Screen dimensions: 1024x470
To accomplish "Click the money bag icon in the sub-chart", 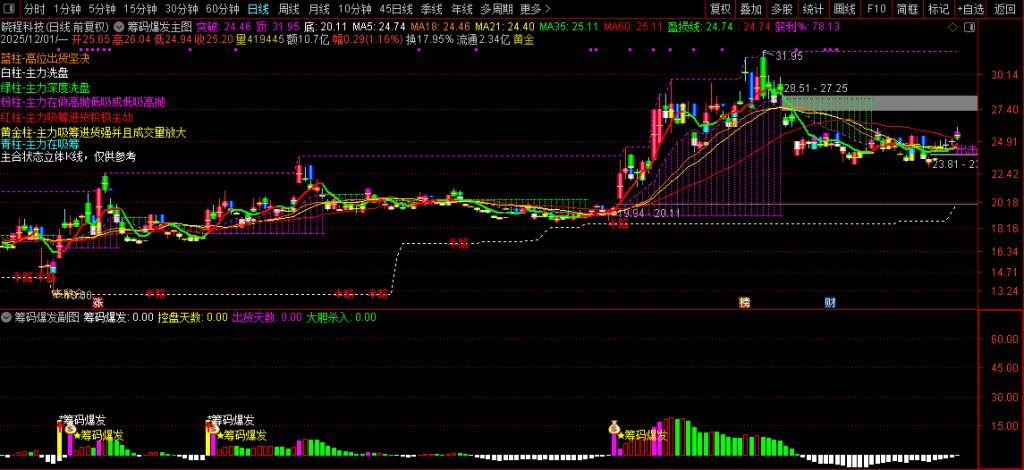I will [614, 427].
